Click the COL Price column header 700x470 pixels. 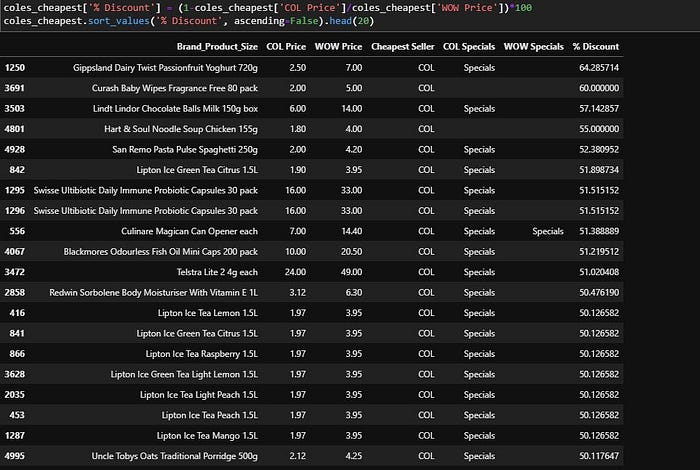tap(286, 46)
